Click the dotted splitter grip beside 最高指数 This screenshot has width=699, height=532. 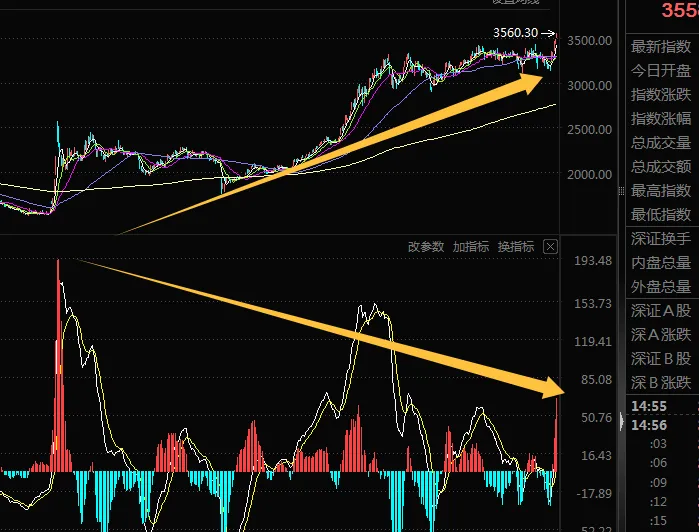[x=621, y=191]
